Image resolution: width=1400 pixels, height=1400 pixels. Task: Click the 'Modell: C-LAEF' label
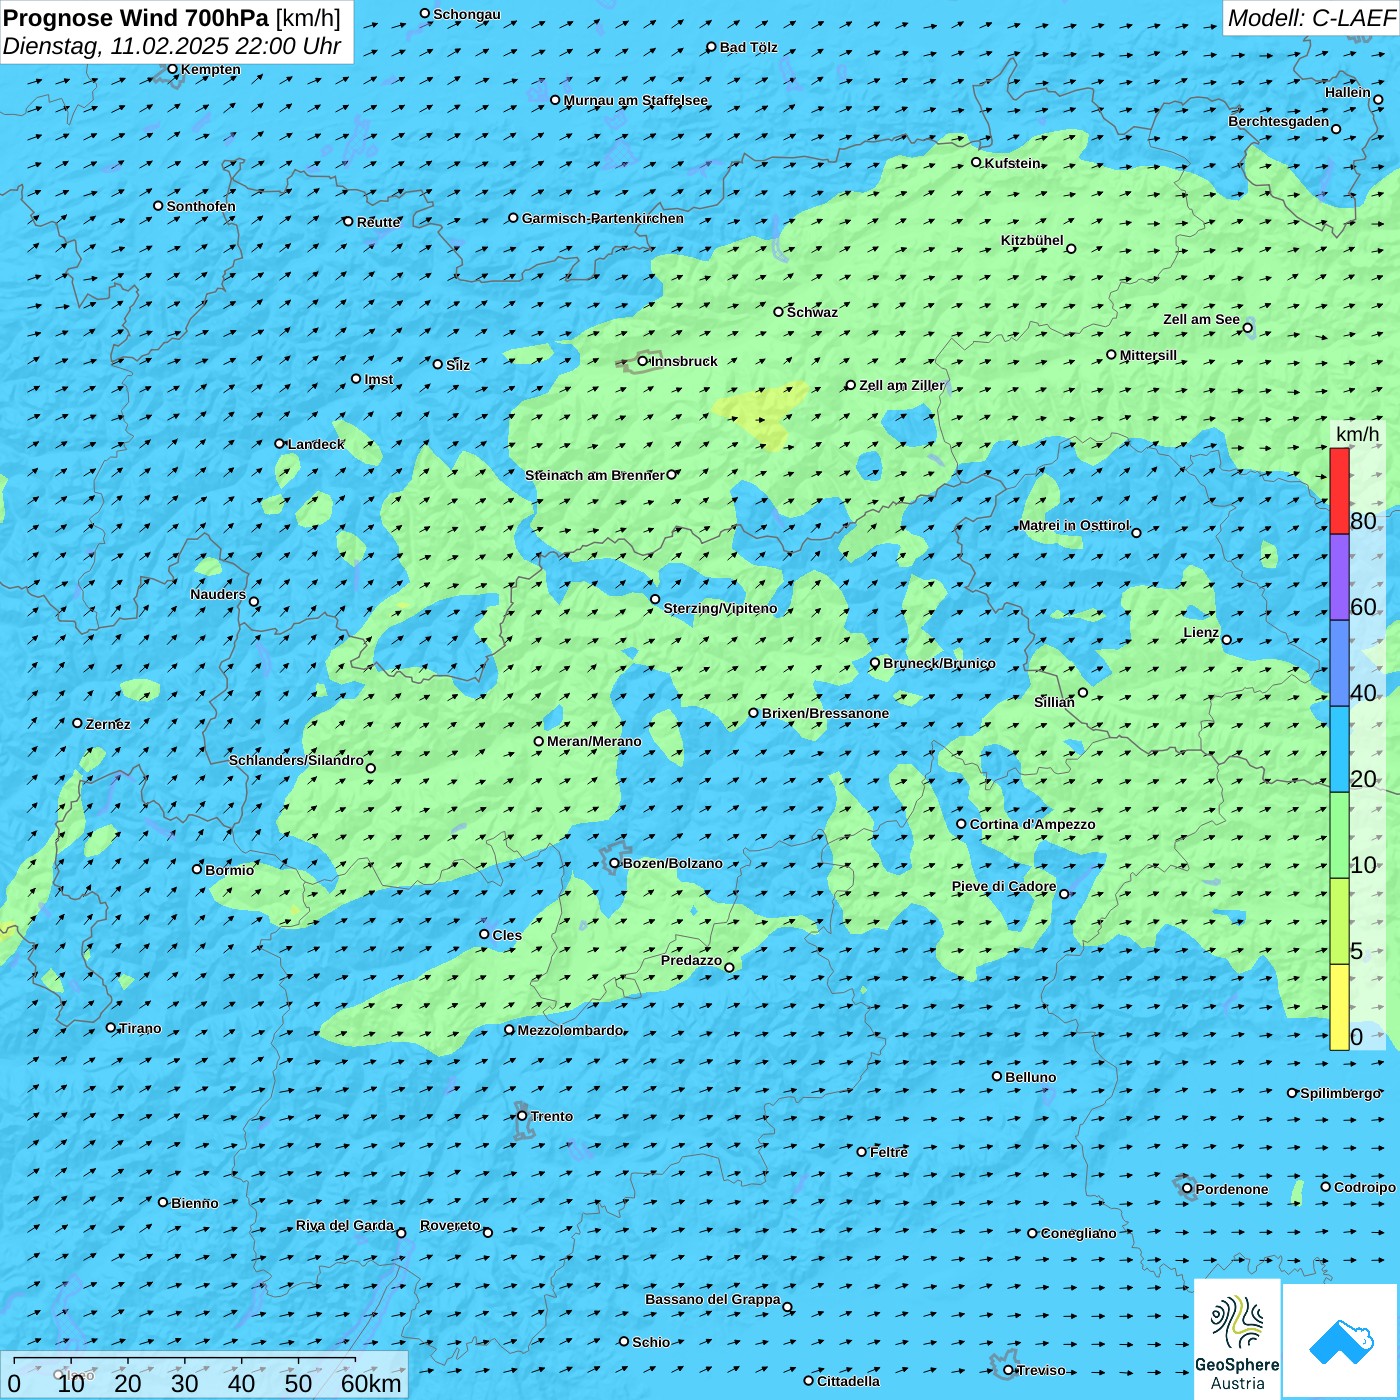[x=1310, y=18]
